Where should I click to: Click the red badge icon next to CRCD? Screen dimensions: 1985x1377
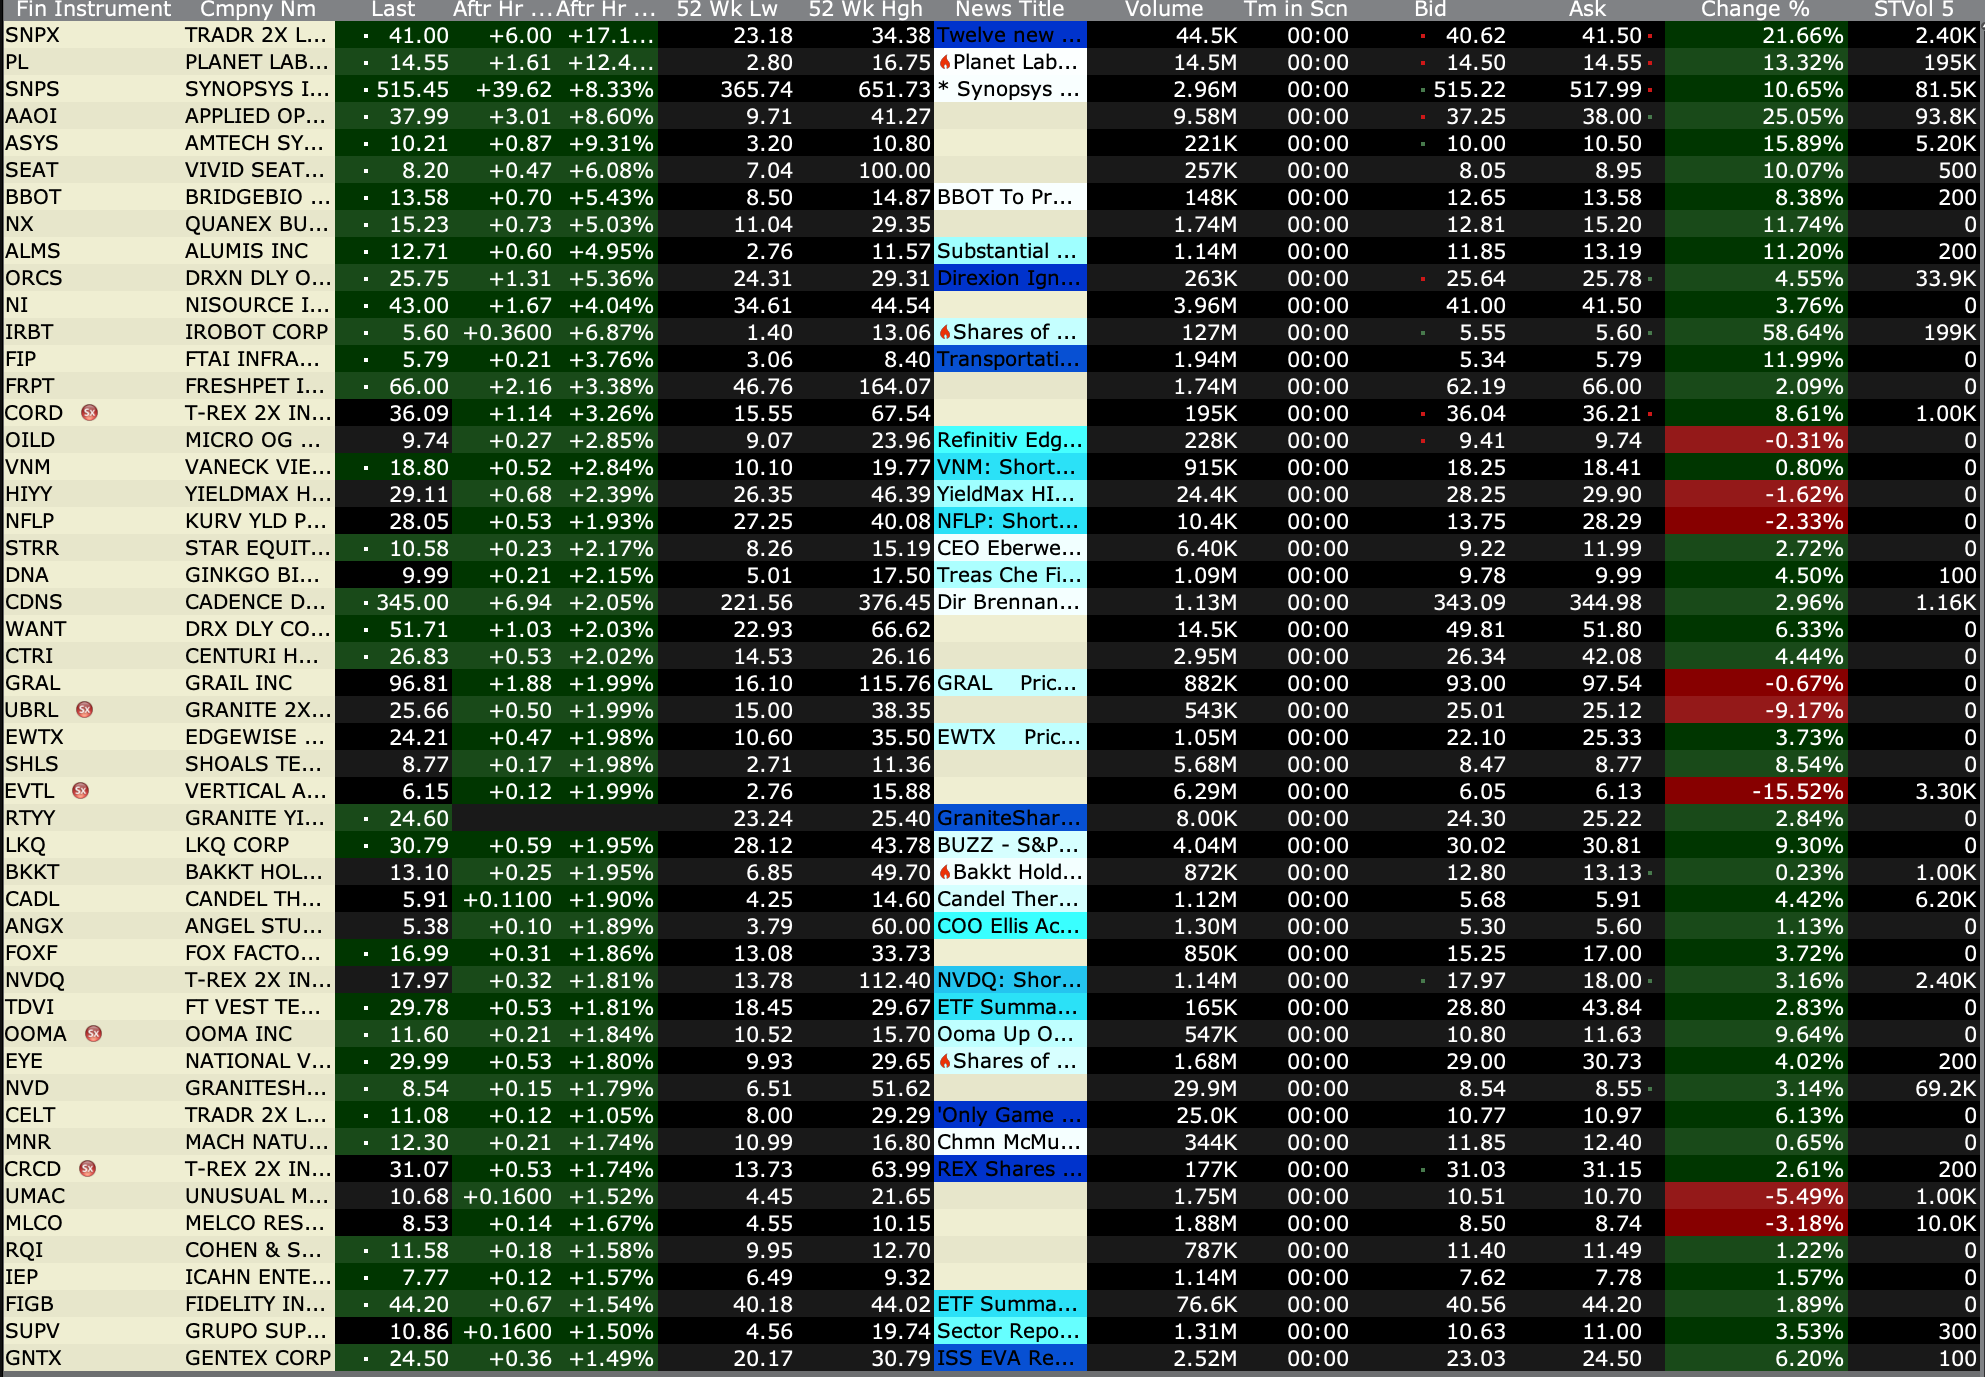[88, 1169]
